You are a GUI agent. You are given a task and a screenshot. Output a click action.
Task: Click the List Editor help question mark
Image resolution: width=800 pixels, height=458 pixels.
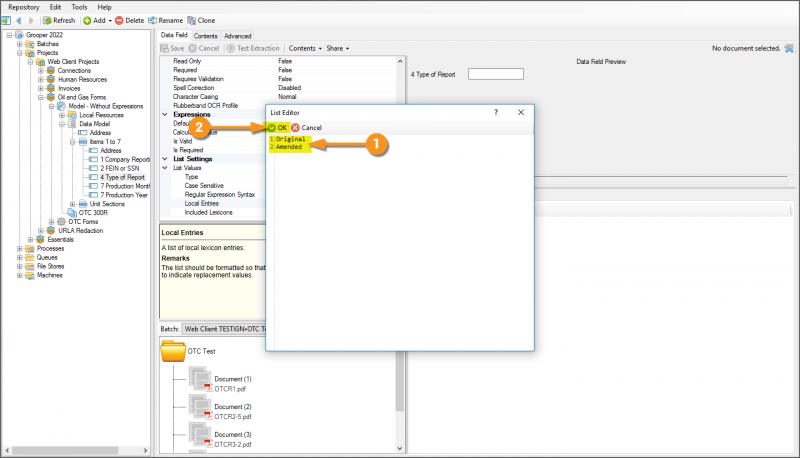click(496, 112)
